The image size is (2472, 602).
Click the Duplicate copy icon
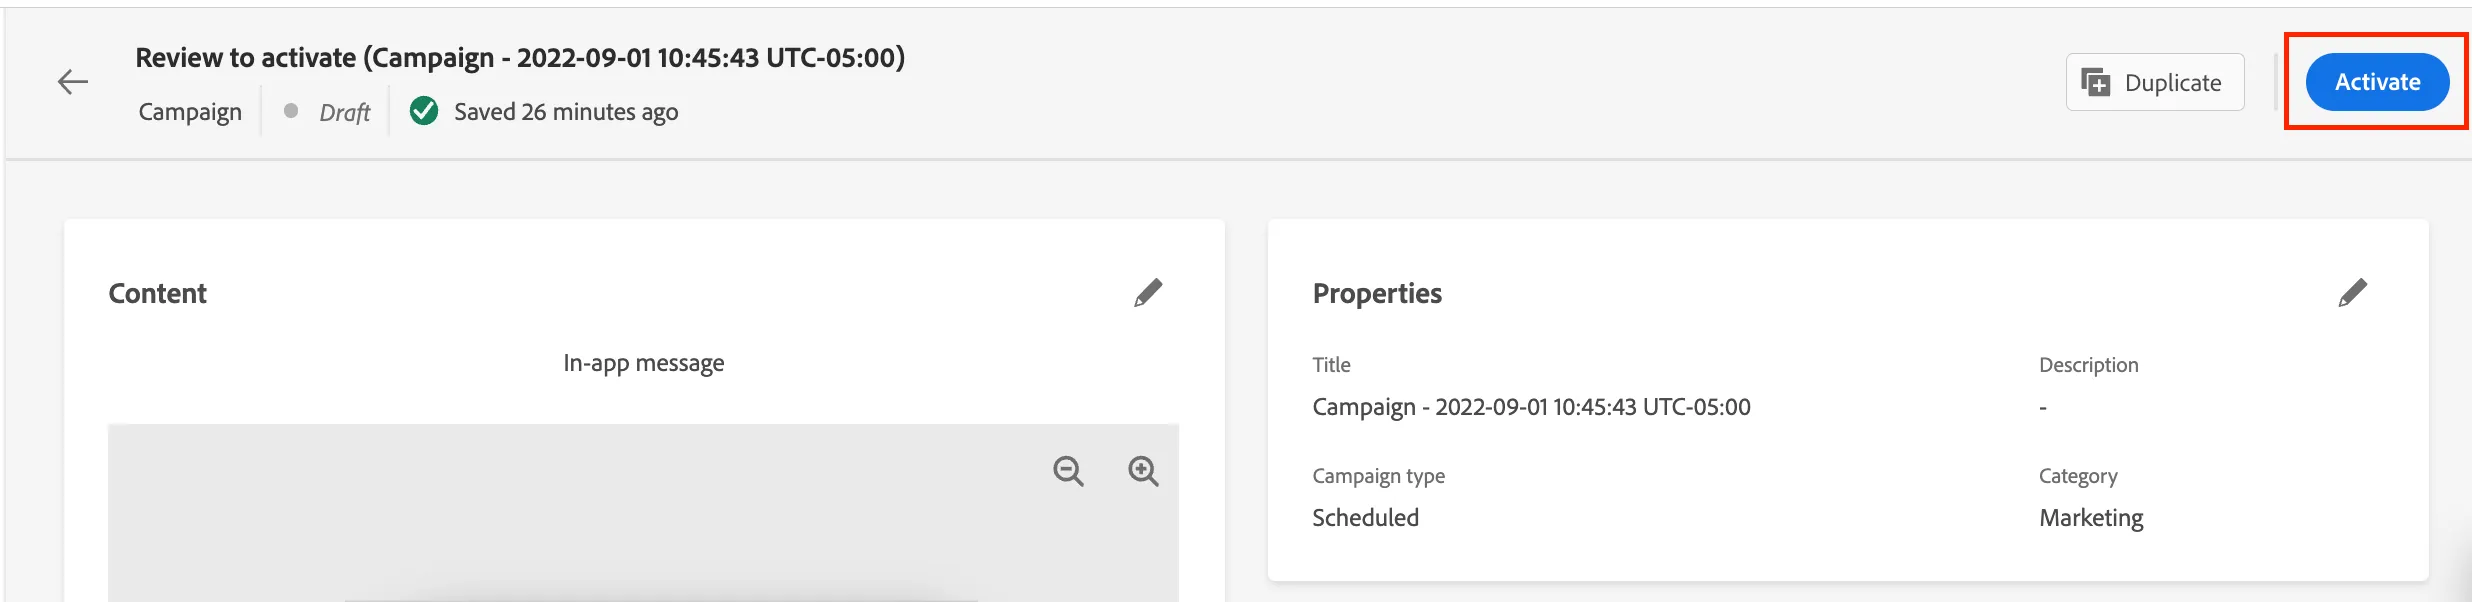coord(2096,82)
